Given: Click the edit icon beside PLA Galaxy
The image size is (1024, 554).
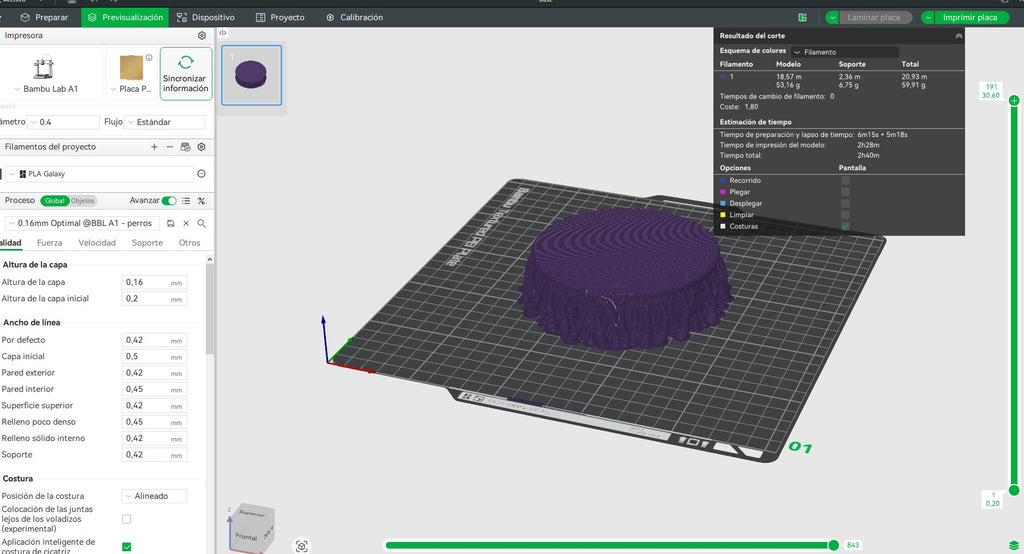Looking at the screenshot, I should [201, 174].
